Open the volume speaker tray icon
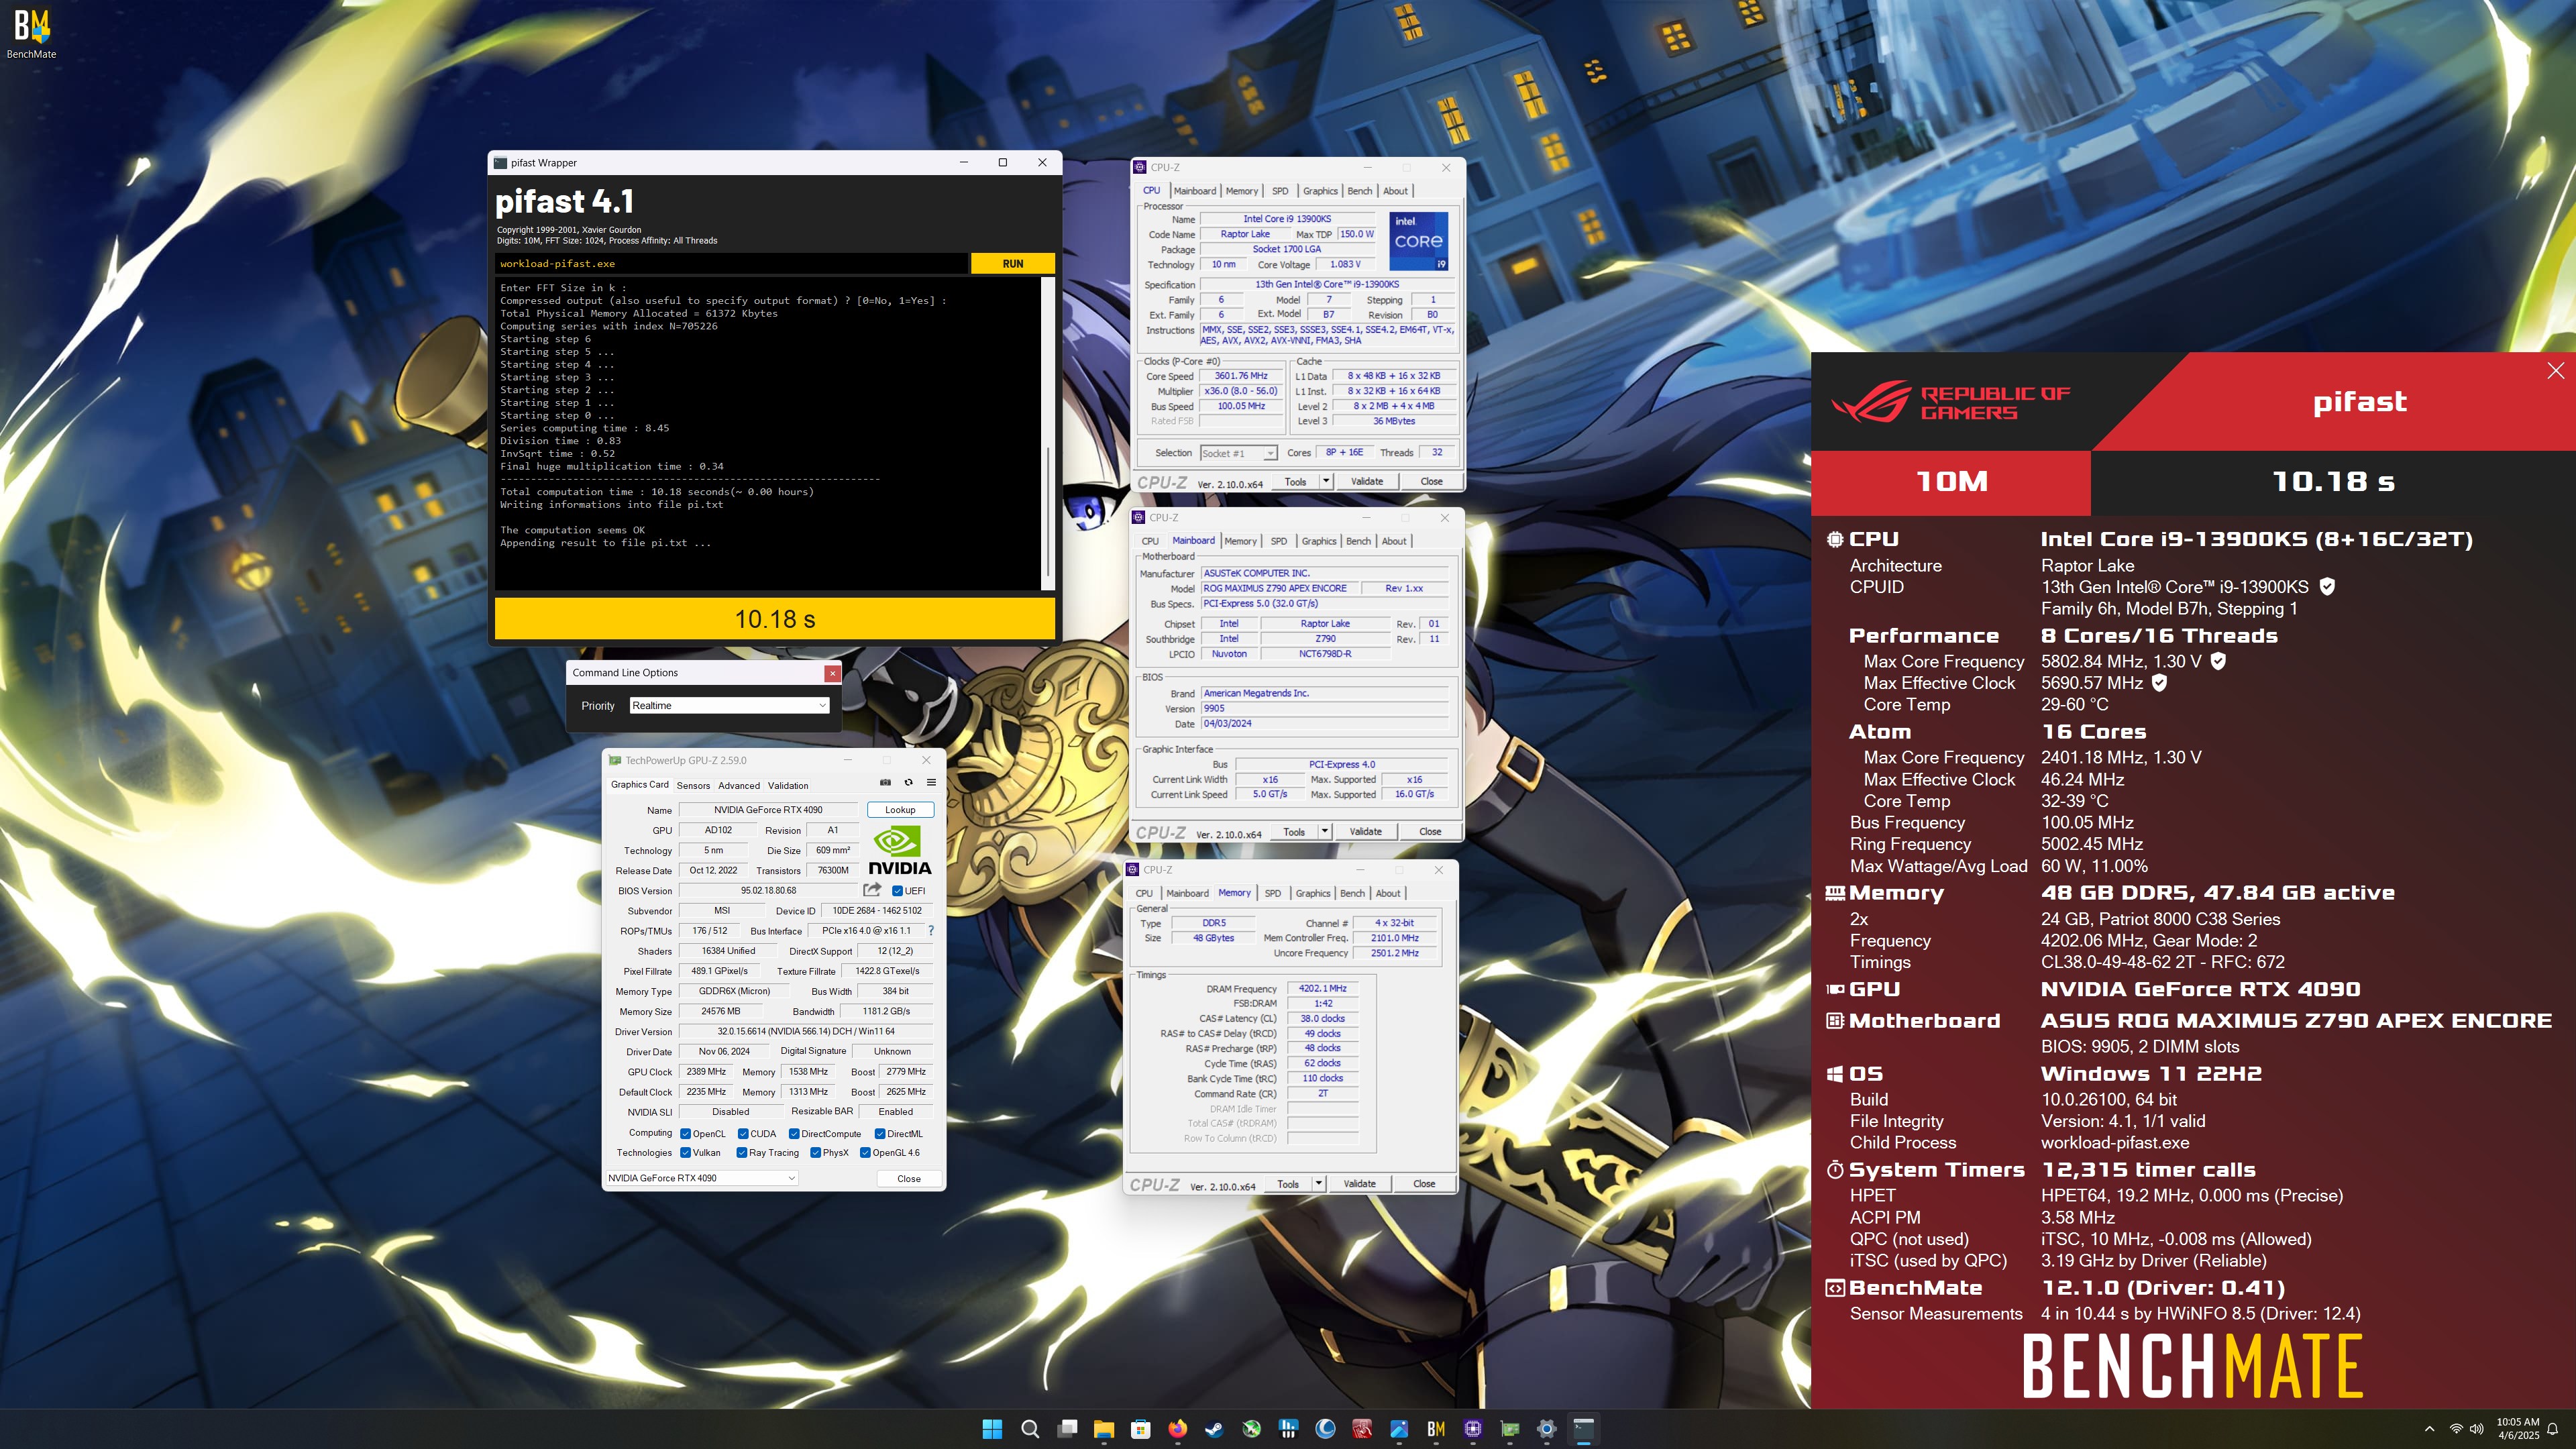Viewport: 2576px width, 1449px height. 2477,1429
